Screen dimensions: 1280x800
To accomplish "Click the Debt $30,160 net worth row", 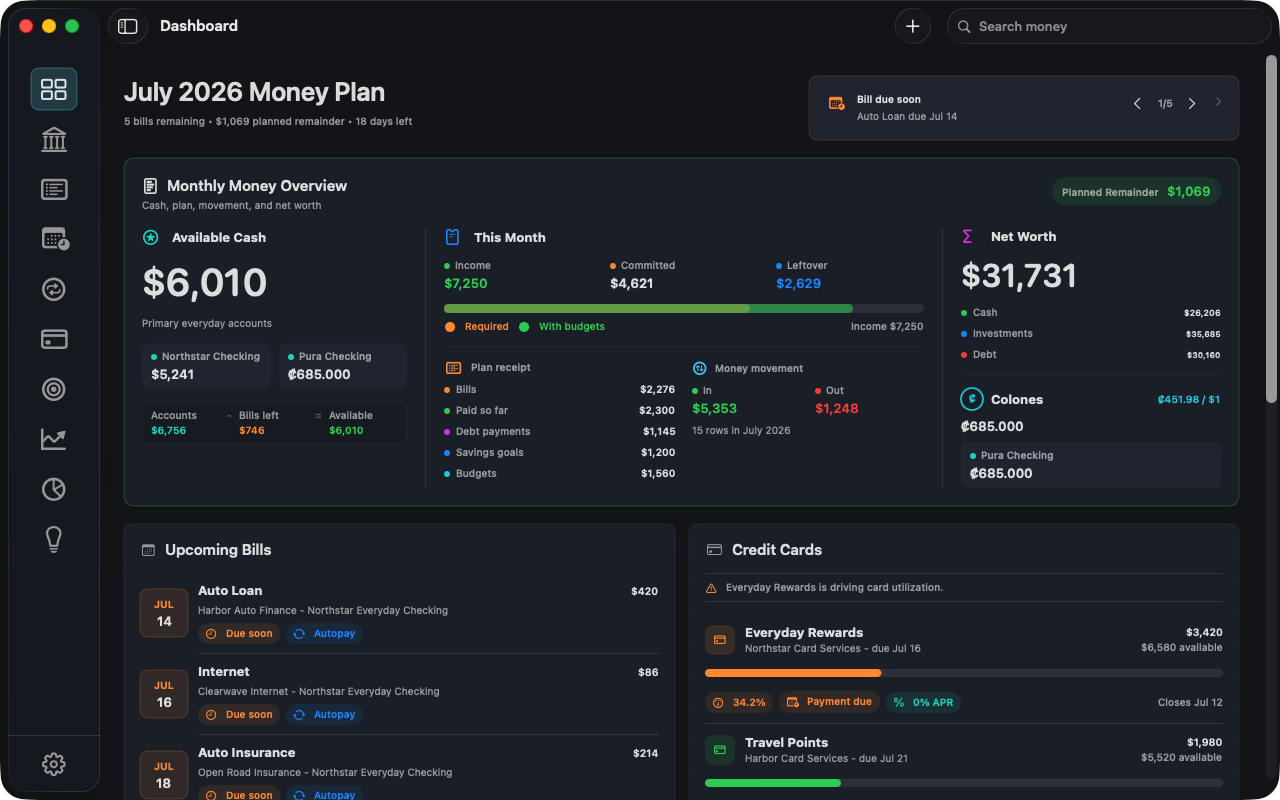I will (x=1090, y=355).
